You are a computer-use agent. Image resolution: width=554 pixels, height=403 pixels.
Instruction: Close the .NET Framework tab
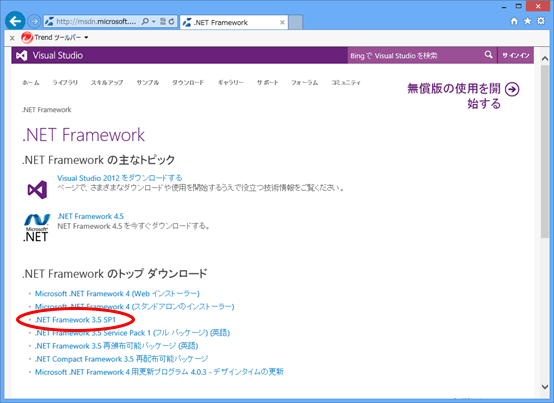point(282,22)
